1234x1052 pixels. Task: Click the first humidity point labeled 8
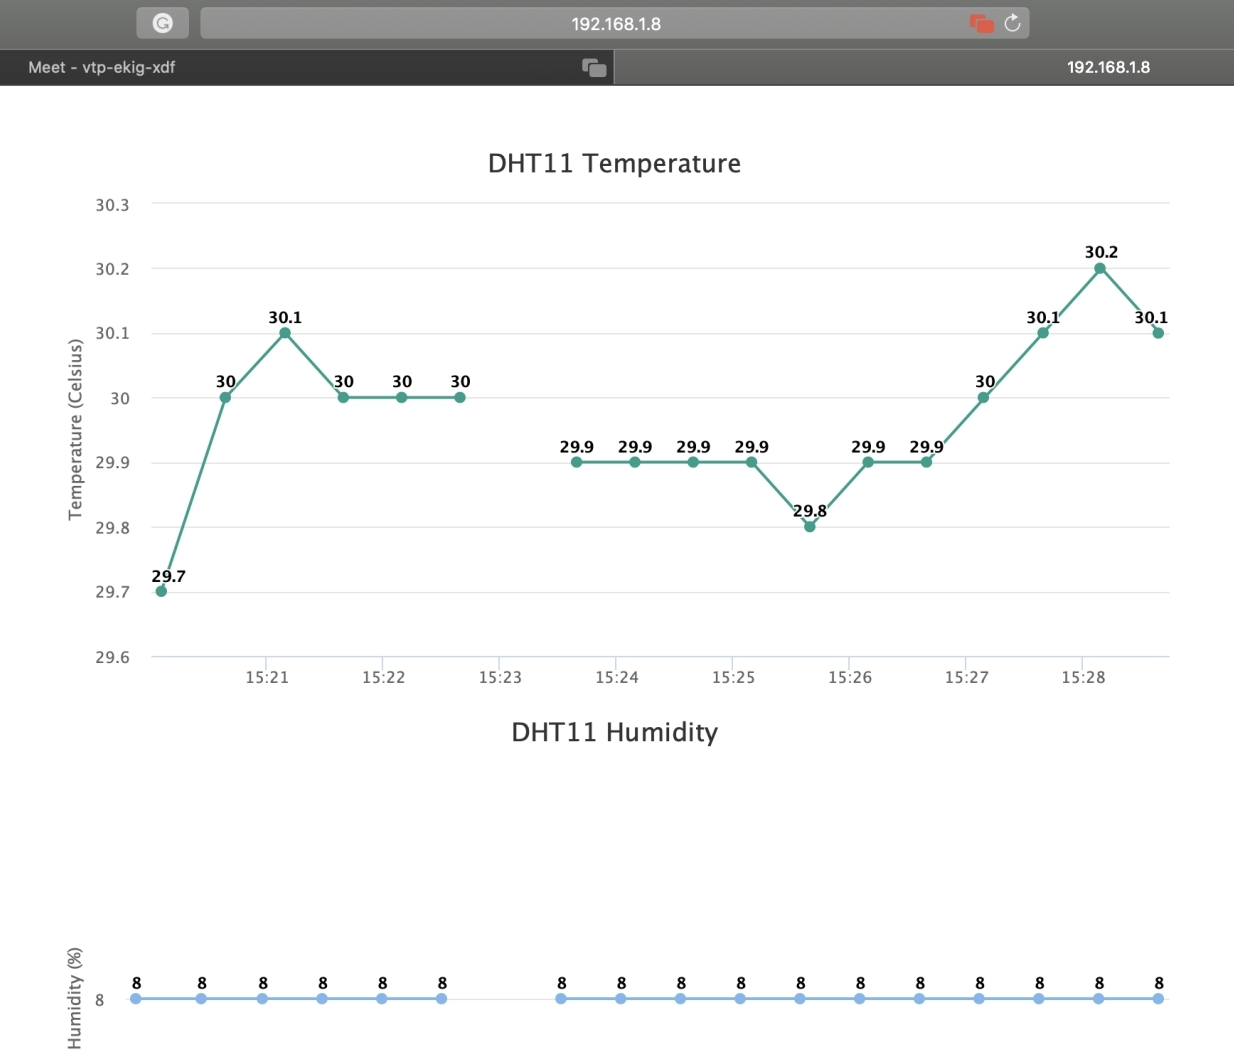pyautogui.click(x=135, y=998)
